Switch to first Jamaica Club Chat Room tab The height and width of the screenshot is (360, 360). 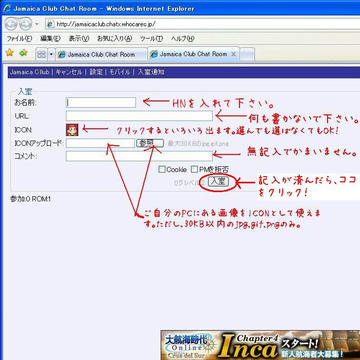[x=101, y=54]
